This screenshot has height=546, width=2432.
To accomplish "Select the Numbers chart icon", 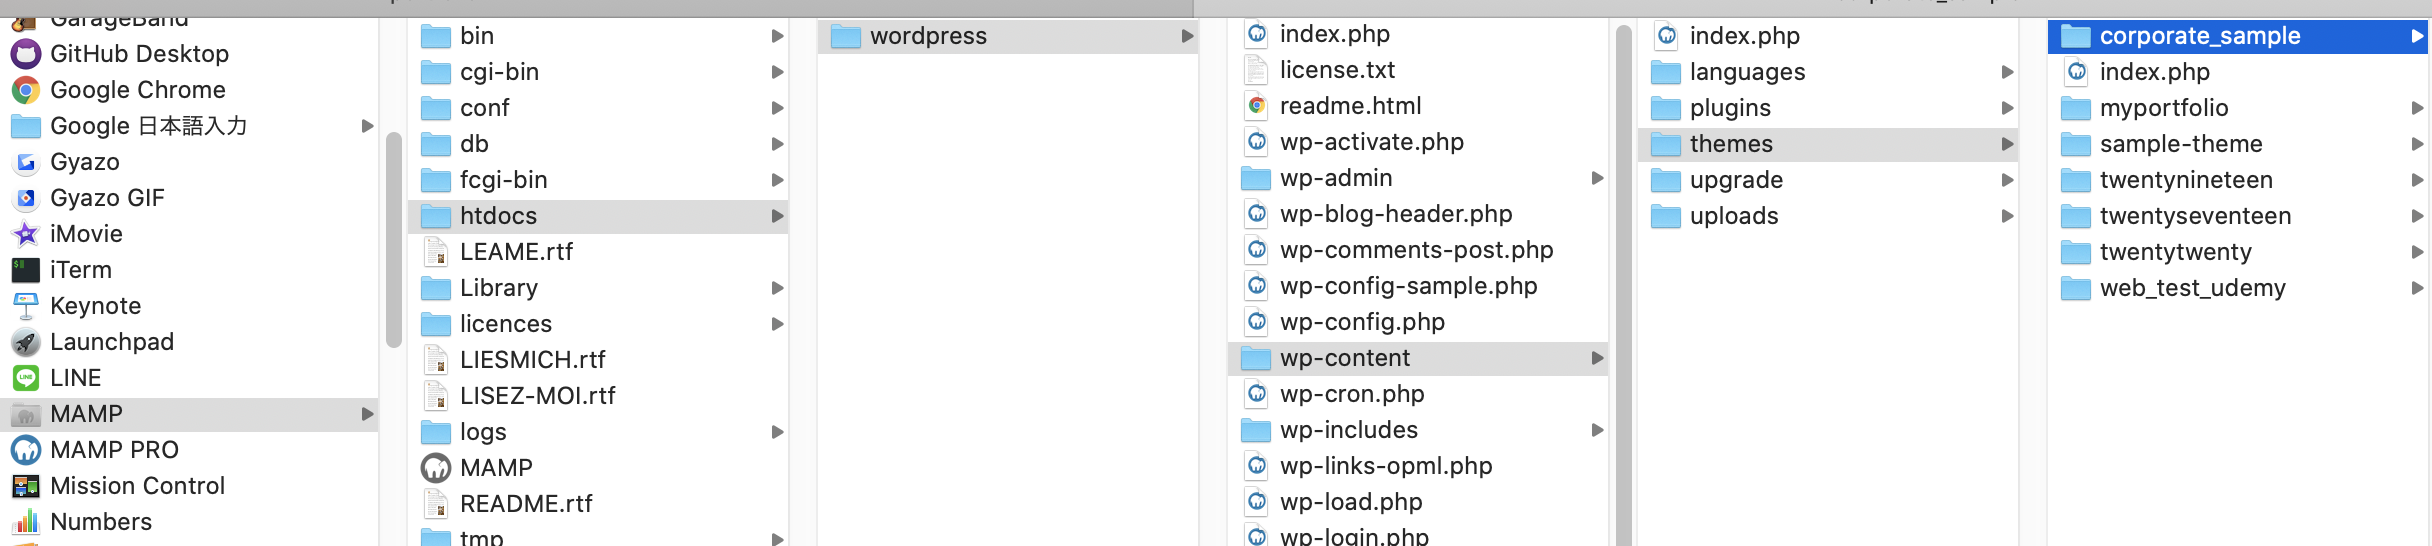I will click(x=25, y=522).
